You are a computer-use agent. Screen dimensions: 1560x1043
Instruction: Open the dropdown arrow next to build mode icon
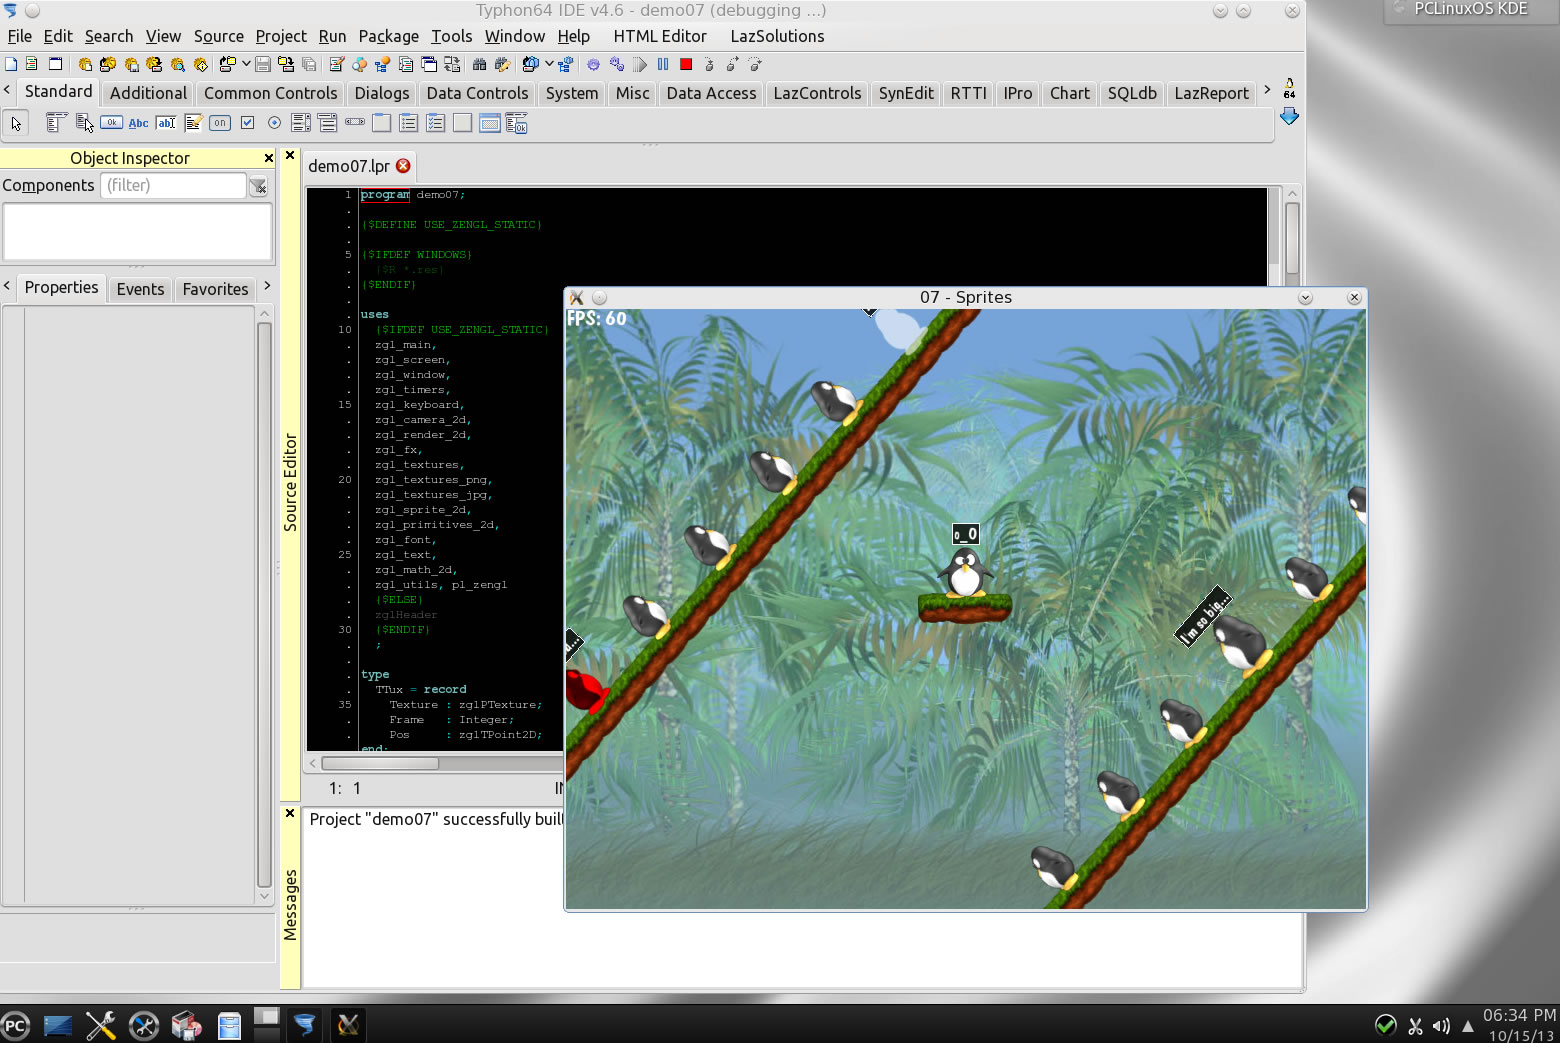point(549,64)
